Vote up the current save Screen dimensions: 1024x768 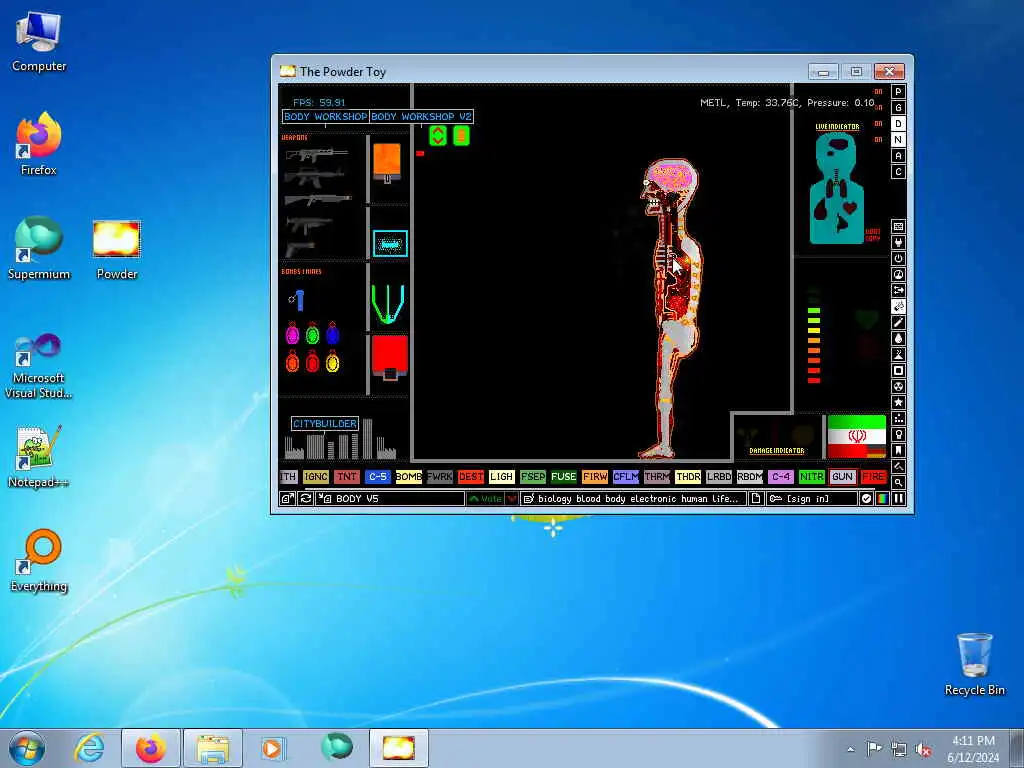[x=485, y=498]
